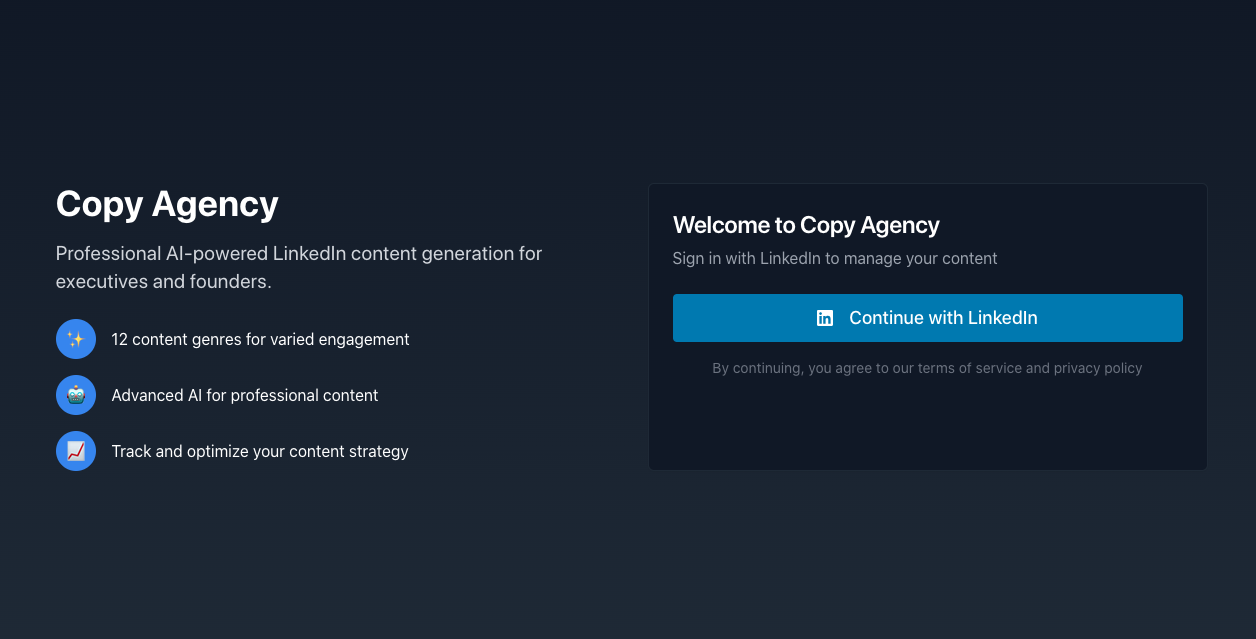Click the tagline under Copy Agency
The height and width of the screenshot is (639, 1256).
tap(298, 267)
